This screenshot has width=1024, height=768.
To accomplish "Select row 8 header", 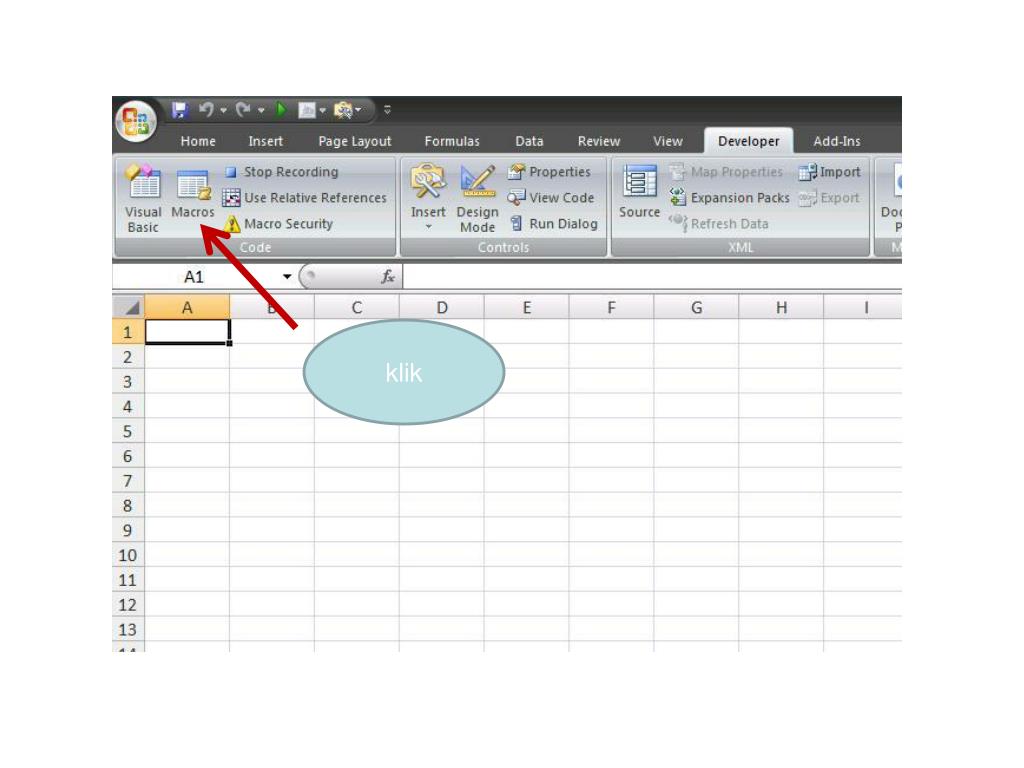I will pos(128,505).
